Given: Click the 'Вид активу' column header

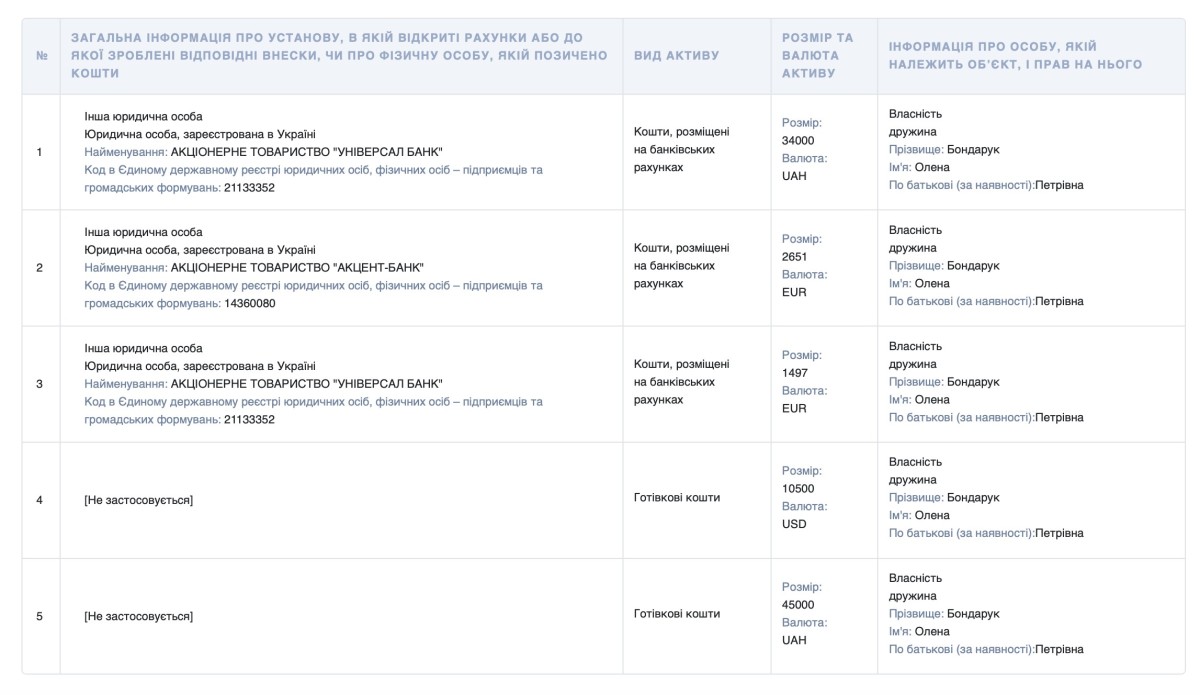Looking at the screenshot, I should pos(676,55).
